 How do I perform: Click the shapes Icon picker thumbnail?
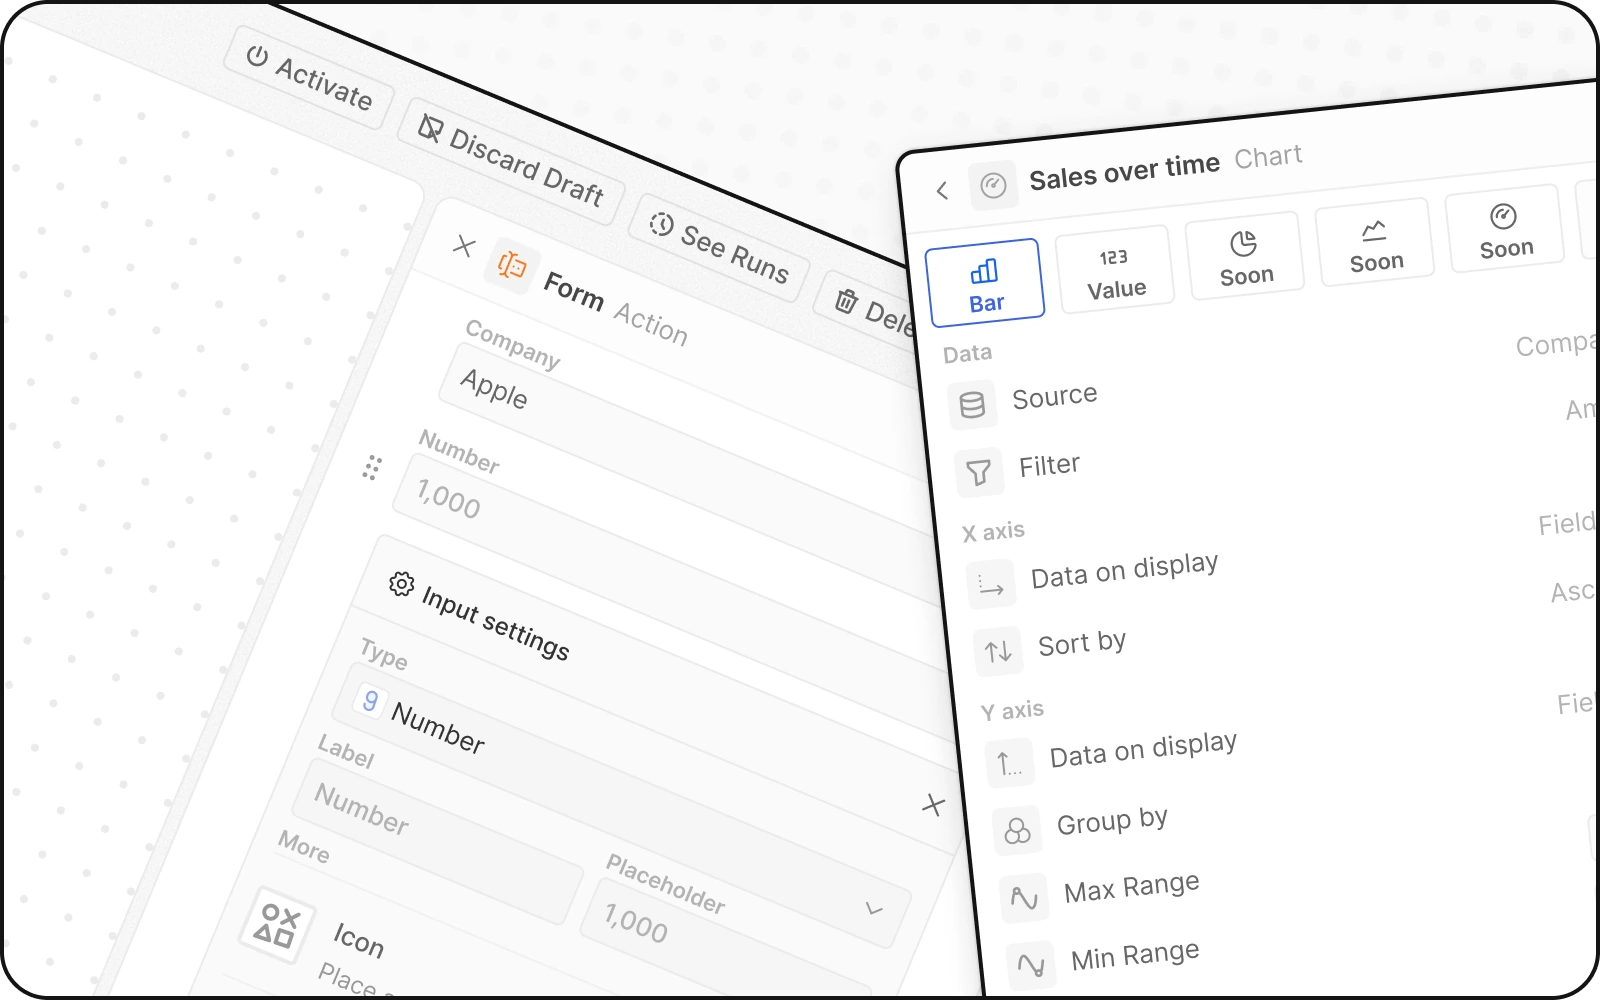[x=277, y=925]
